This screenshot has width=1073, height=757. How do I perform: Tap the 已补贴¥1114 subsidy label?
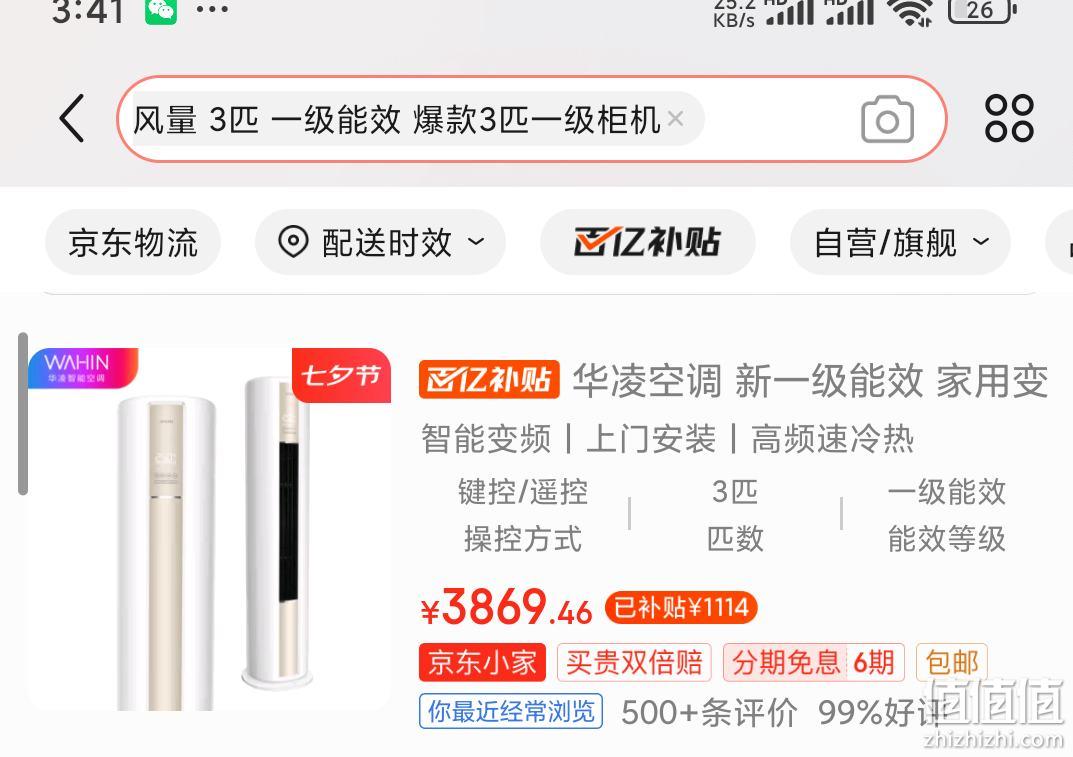click(x=681, y=607)
